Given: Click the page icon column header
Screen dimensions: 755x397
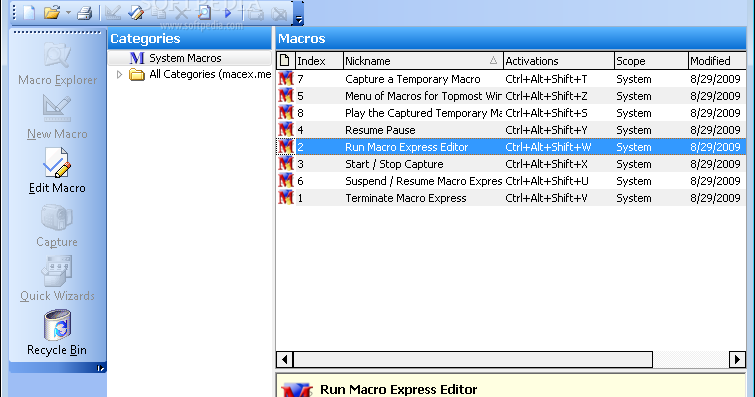Looking at the screenshot, I should click(285, 61).
